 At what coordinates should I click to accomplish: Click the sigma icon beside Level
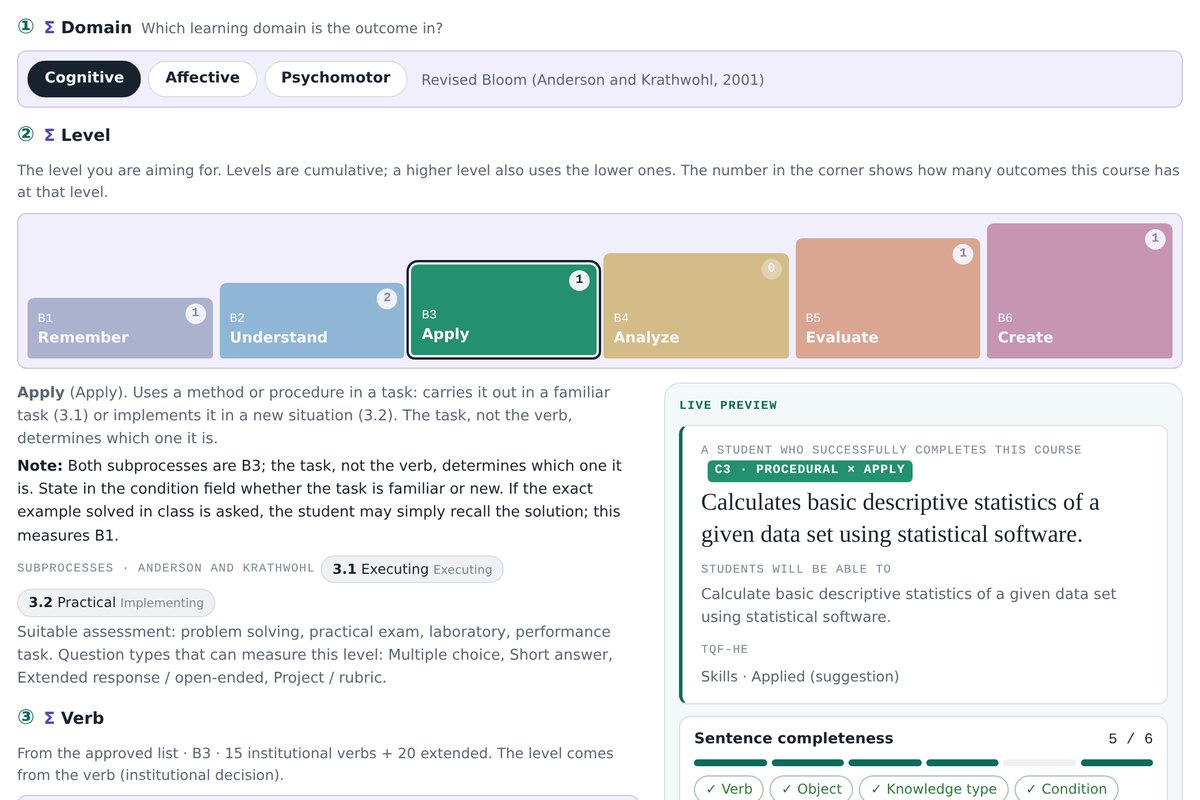[x=49, y=135]
